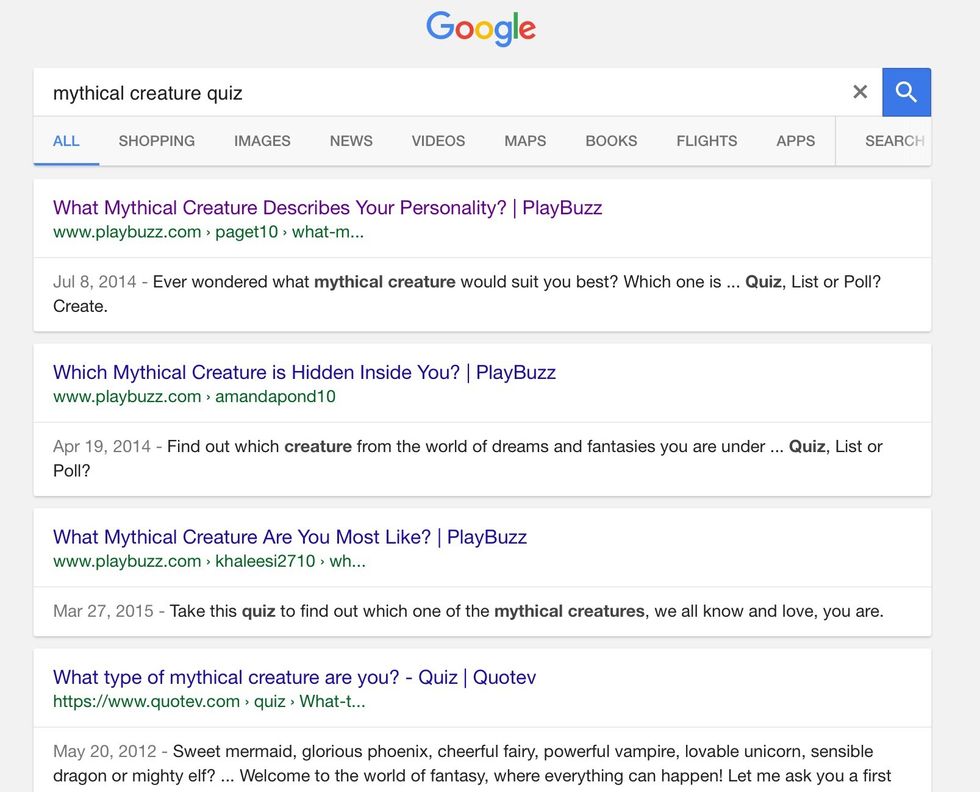Open the SEARCH tools option
This screenshot has height=792, width=980.
pyautogui.click(x=894, y=141)
